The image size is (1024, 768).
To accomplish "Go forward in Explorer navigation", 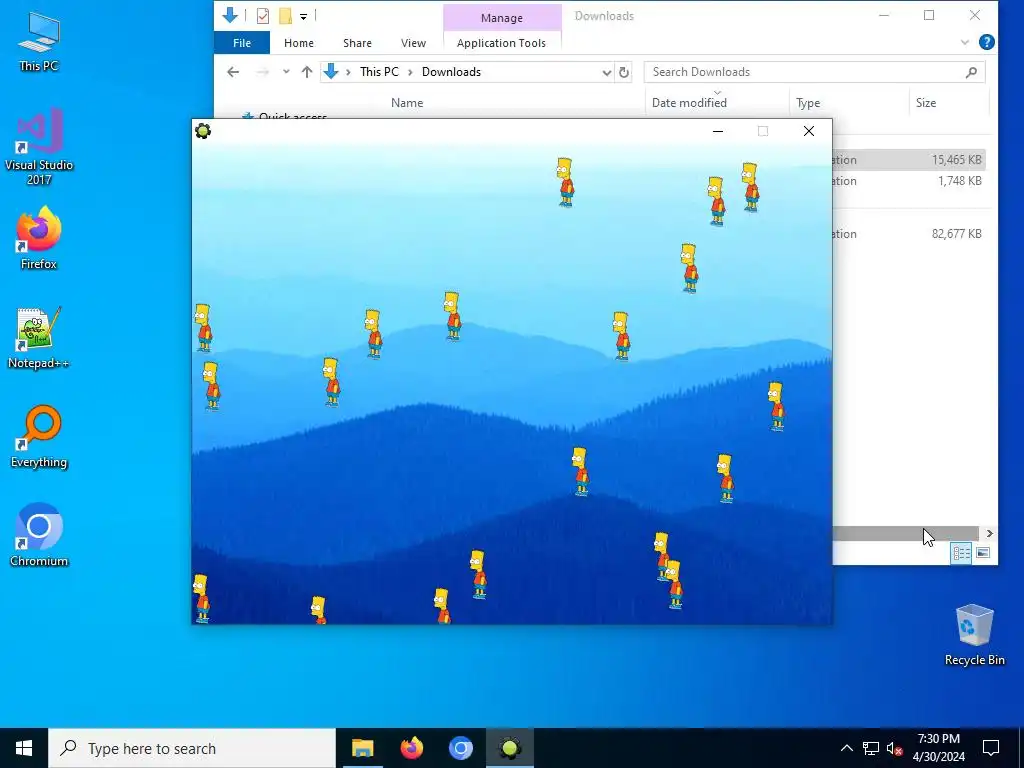I will click(263, 72).
